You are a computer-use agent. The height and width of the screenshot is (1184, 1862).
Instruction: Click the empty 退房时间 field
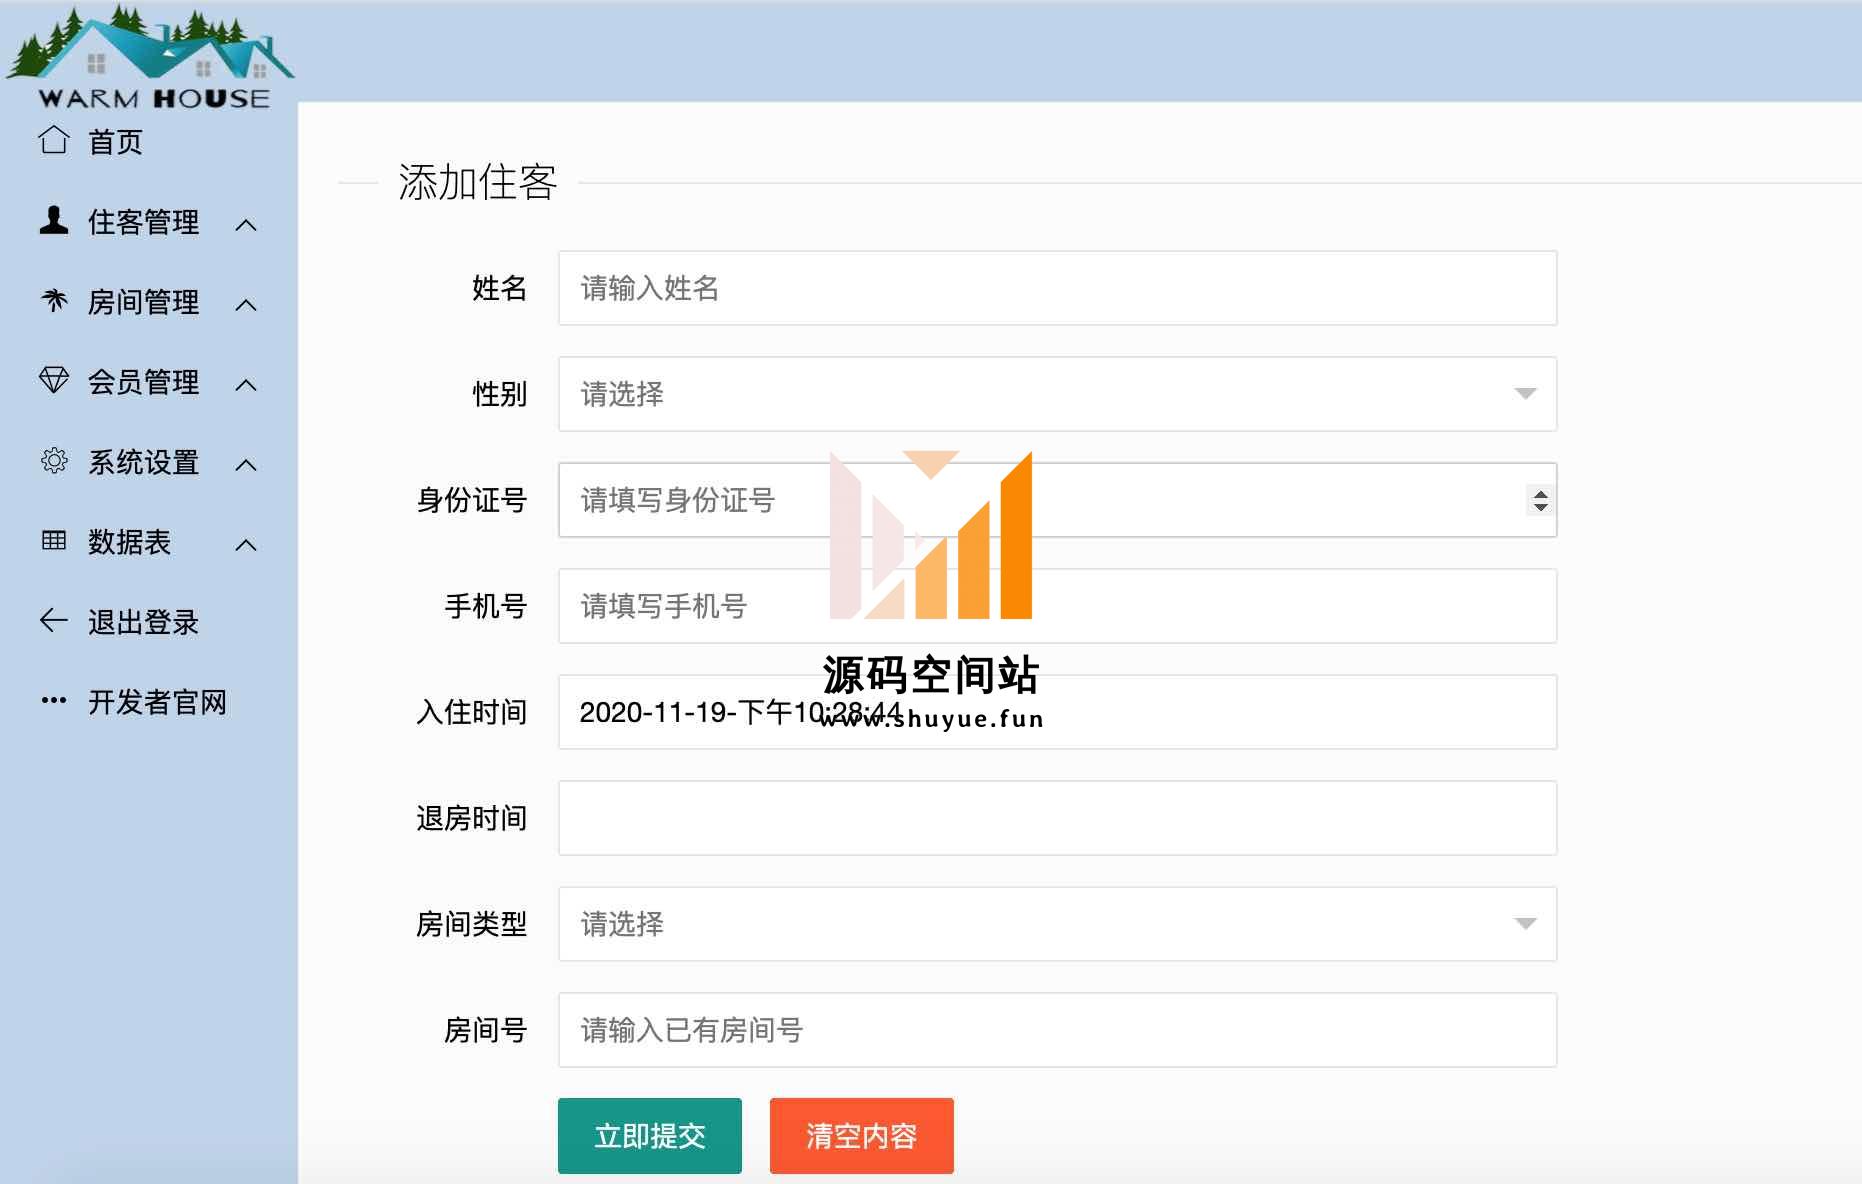(x=1057, y=818)
